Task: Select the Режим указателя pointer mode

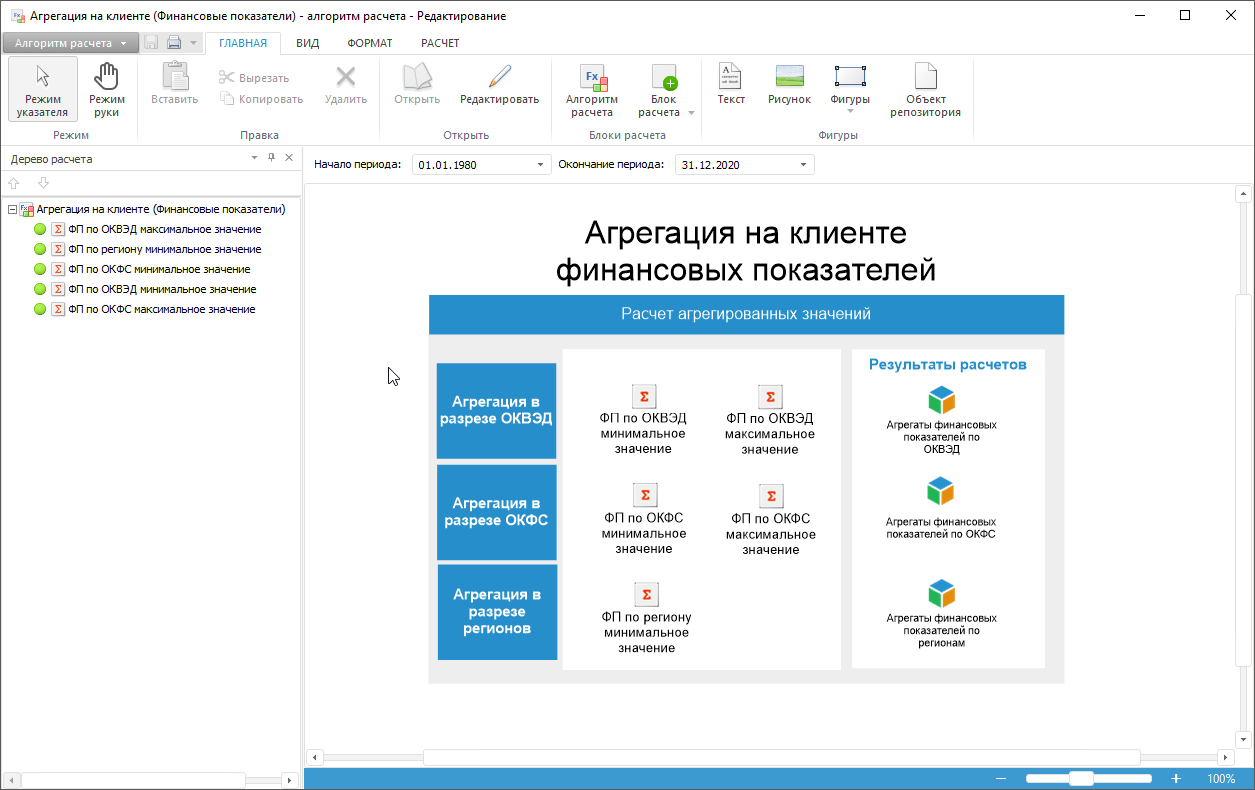Action: [x=42, y=88]
